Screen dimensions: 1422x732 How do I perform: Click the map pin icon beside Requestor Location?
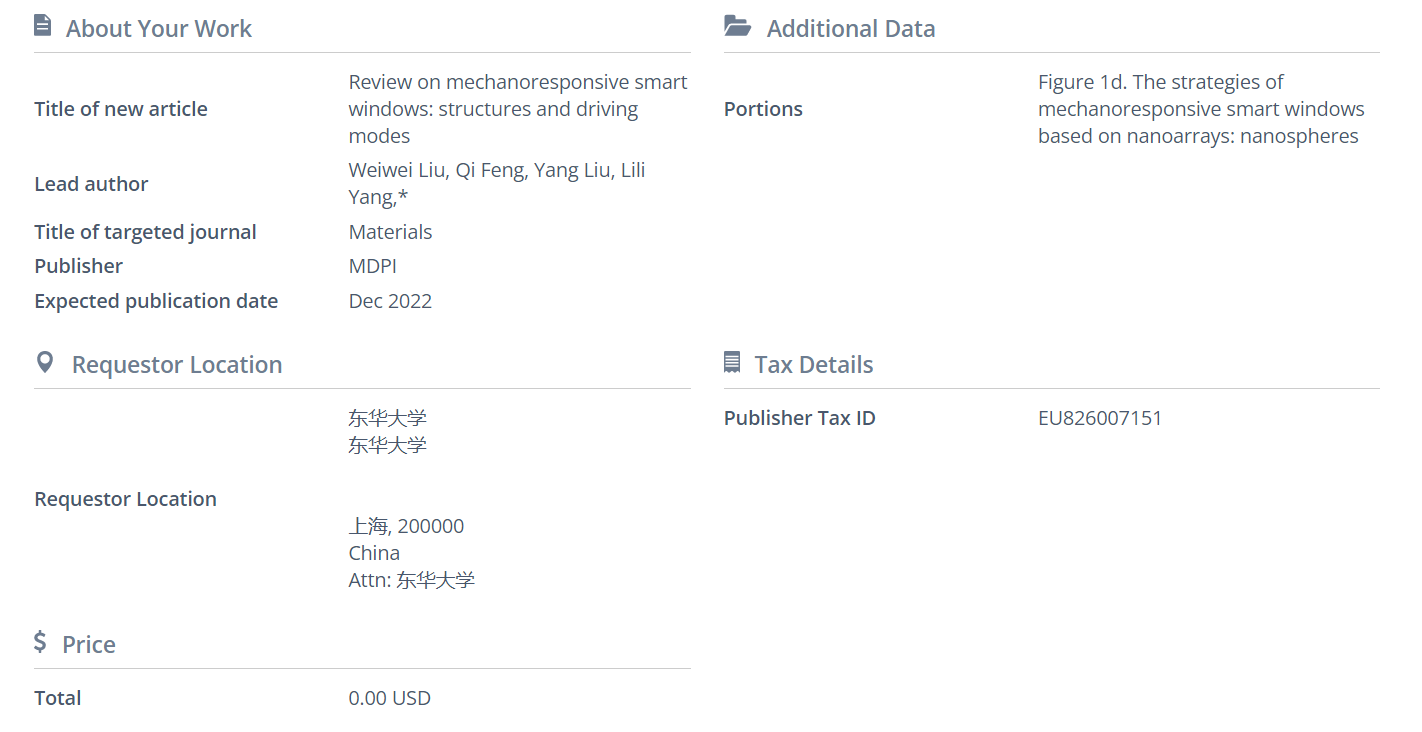[x=44, y=362]
